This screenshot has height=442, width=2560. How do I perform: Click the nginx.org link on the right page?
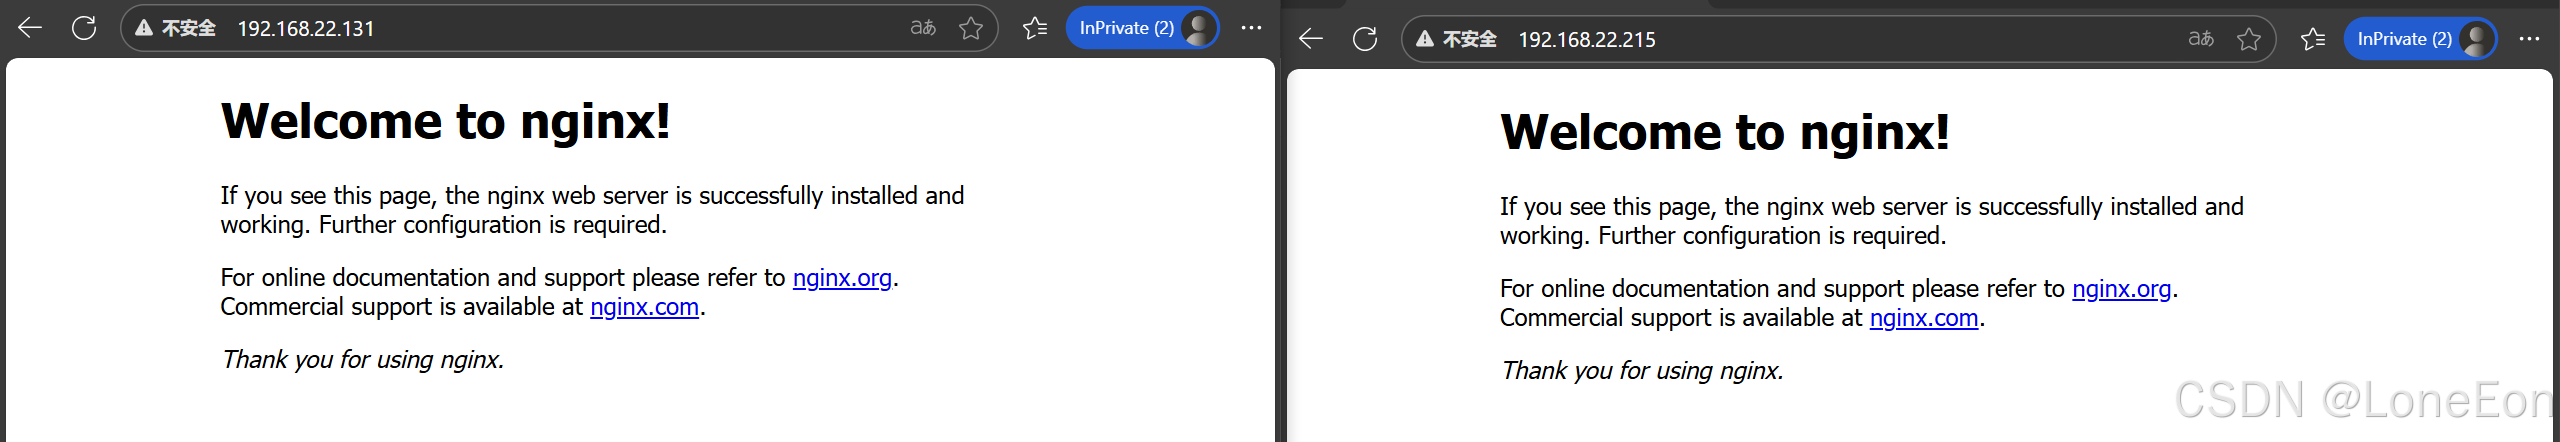(x=2122, y=289)
